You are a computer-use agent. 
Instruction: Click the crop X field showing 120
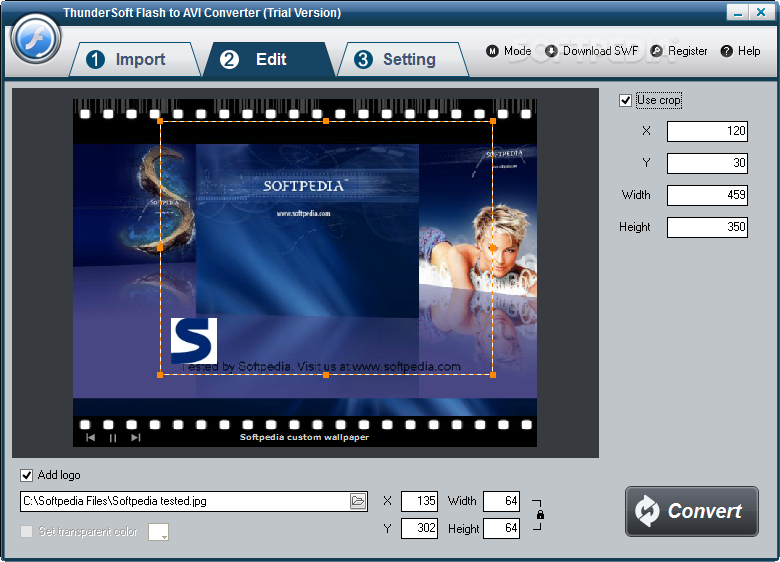pyautogui.click(x=707, y=131)
